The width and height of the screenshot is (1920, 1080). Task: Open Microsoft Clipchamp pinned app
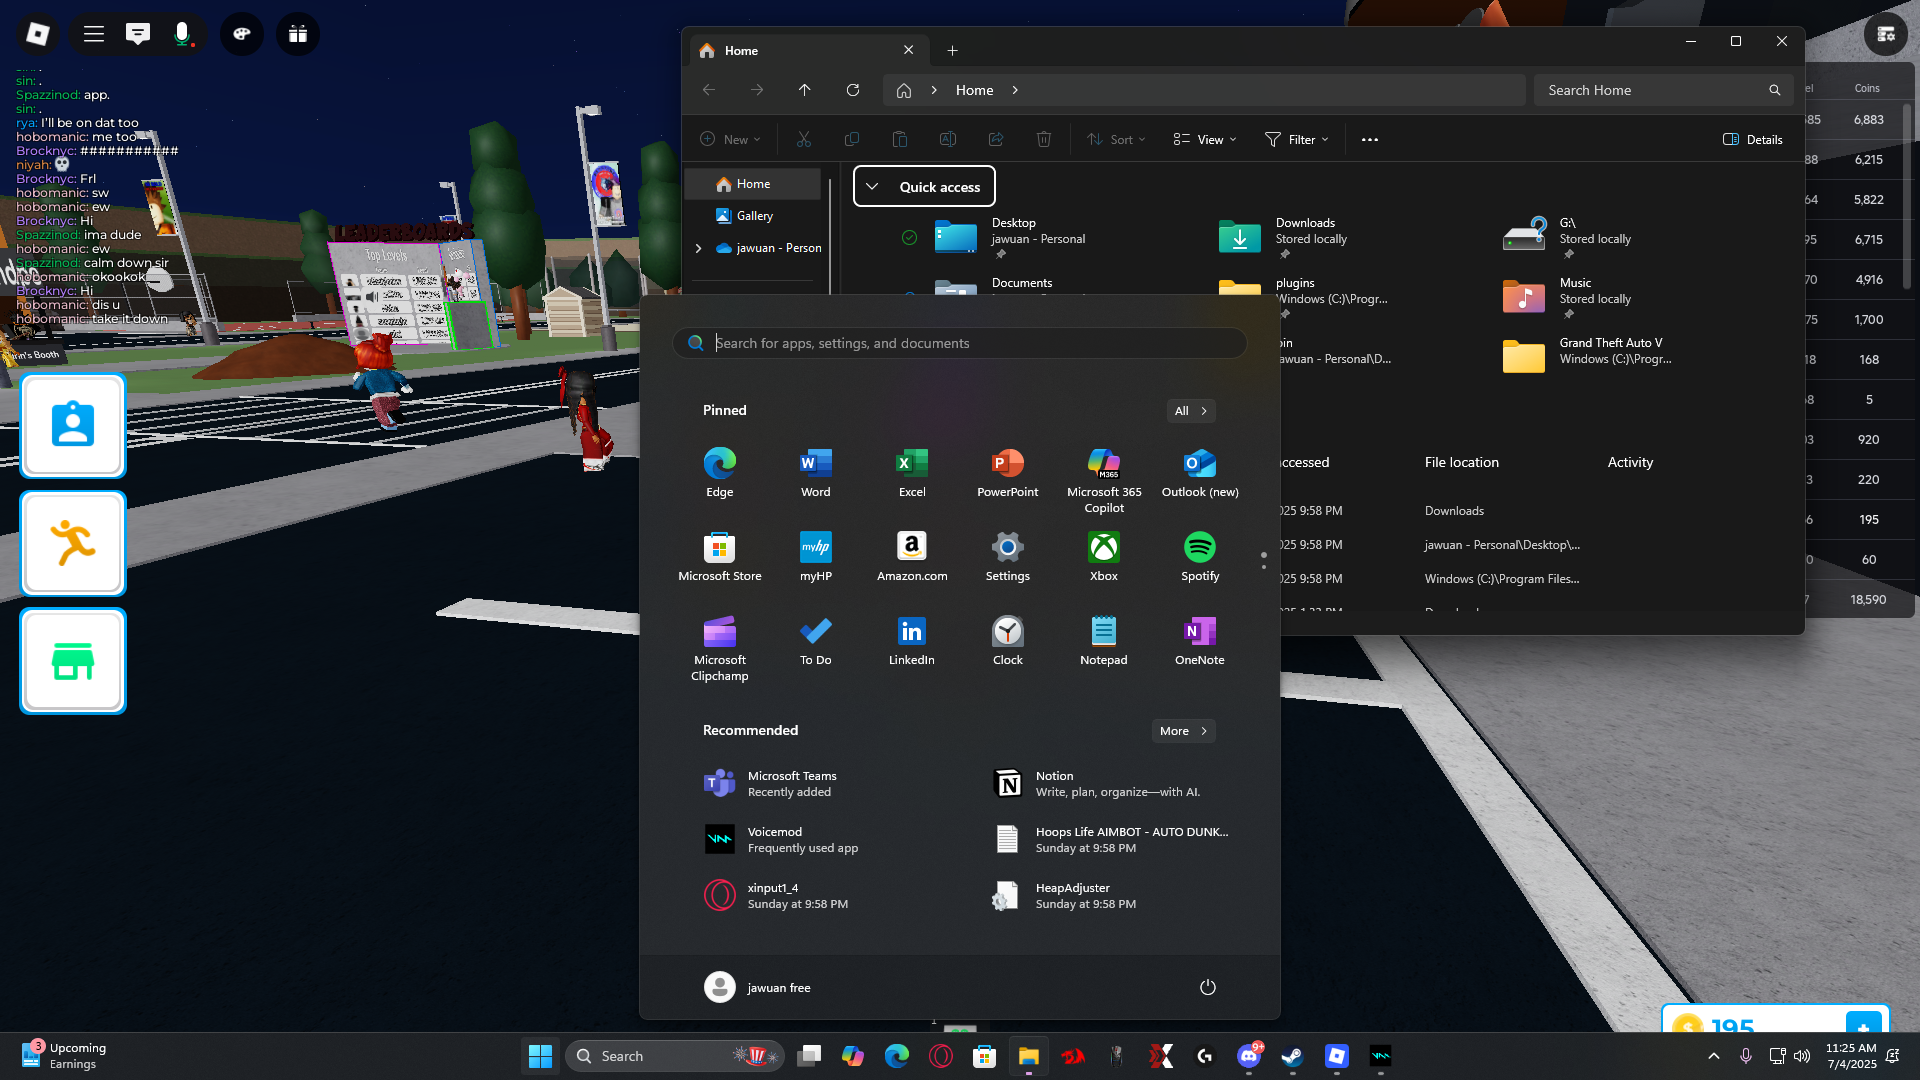pos(719,648)
